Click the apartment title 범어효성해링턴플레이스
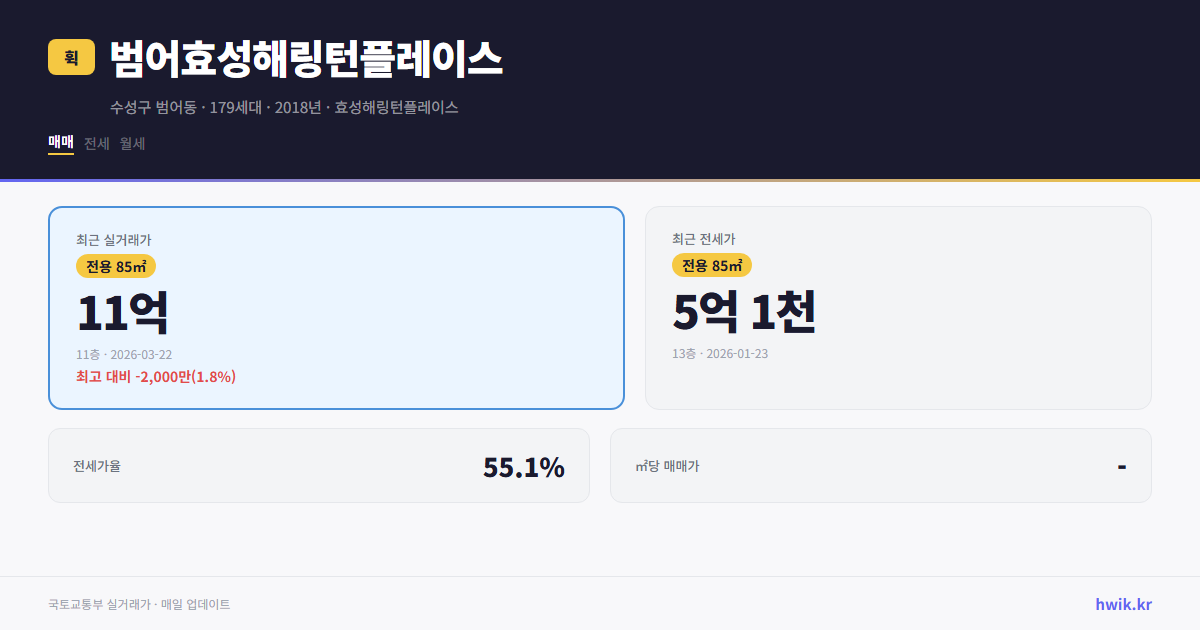The width and height of the screenshot is (1200, 630). pyautogui.click(x=305, y=58)
